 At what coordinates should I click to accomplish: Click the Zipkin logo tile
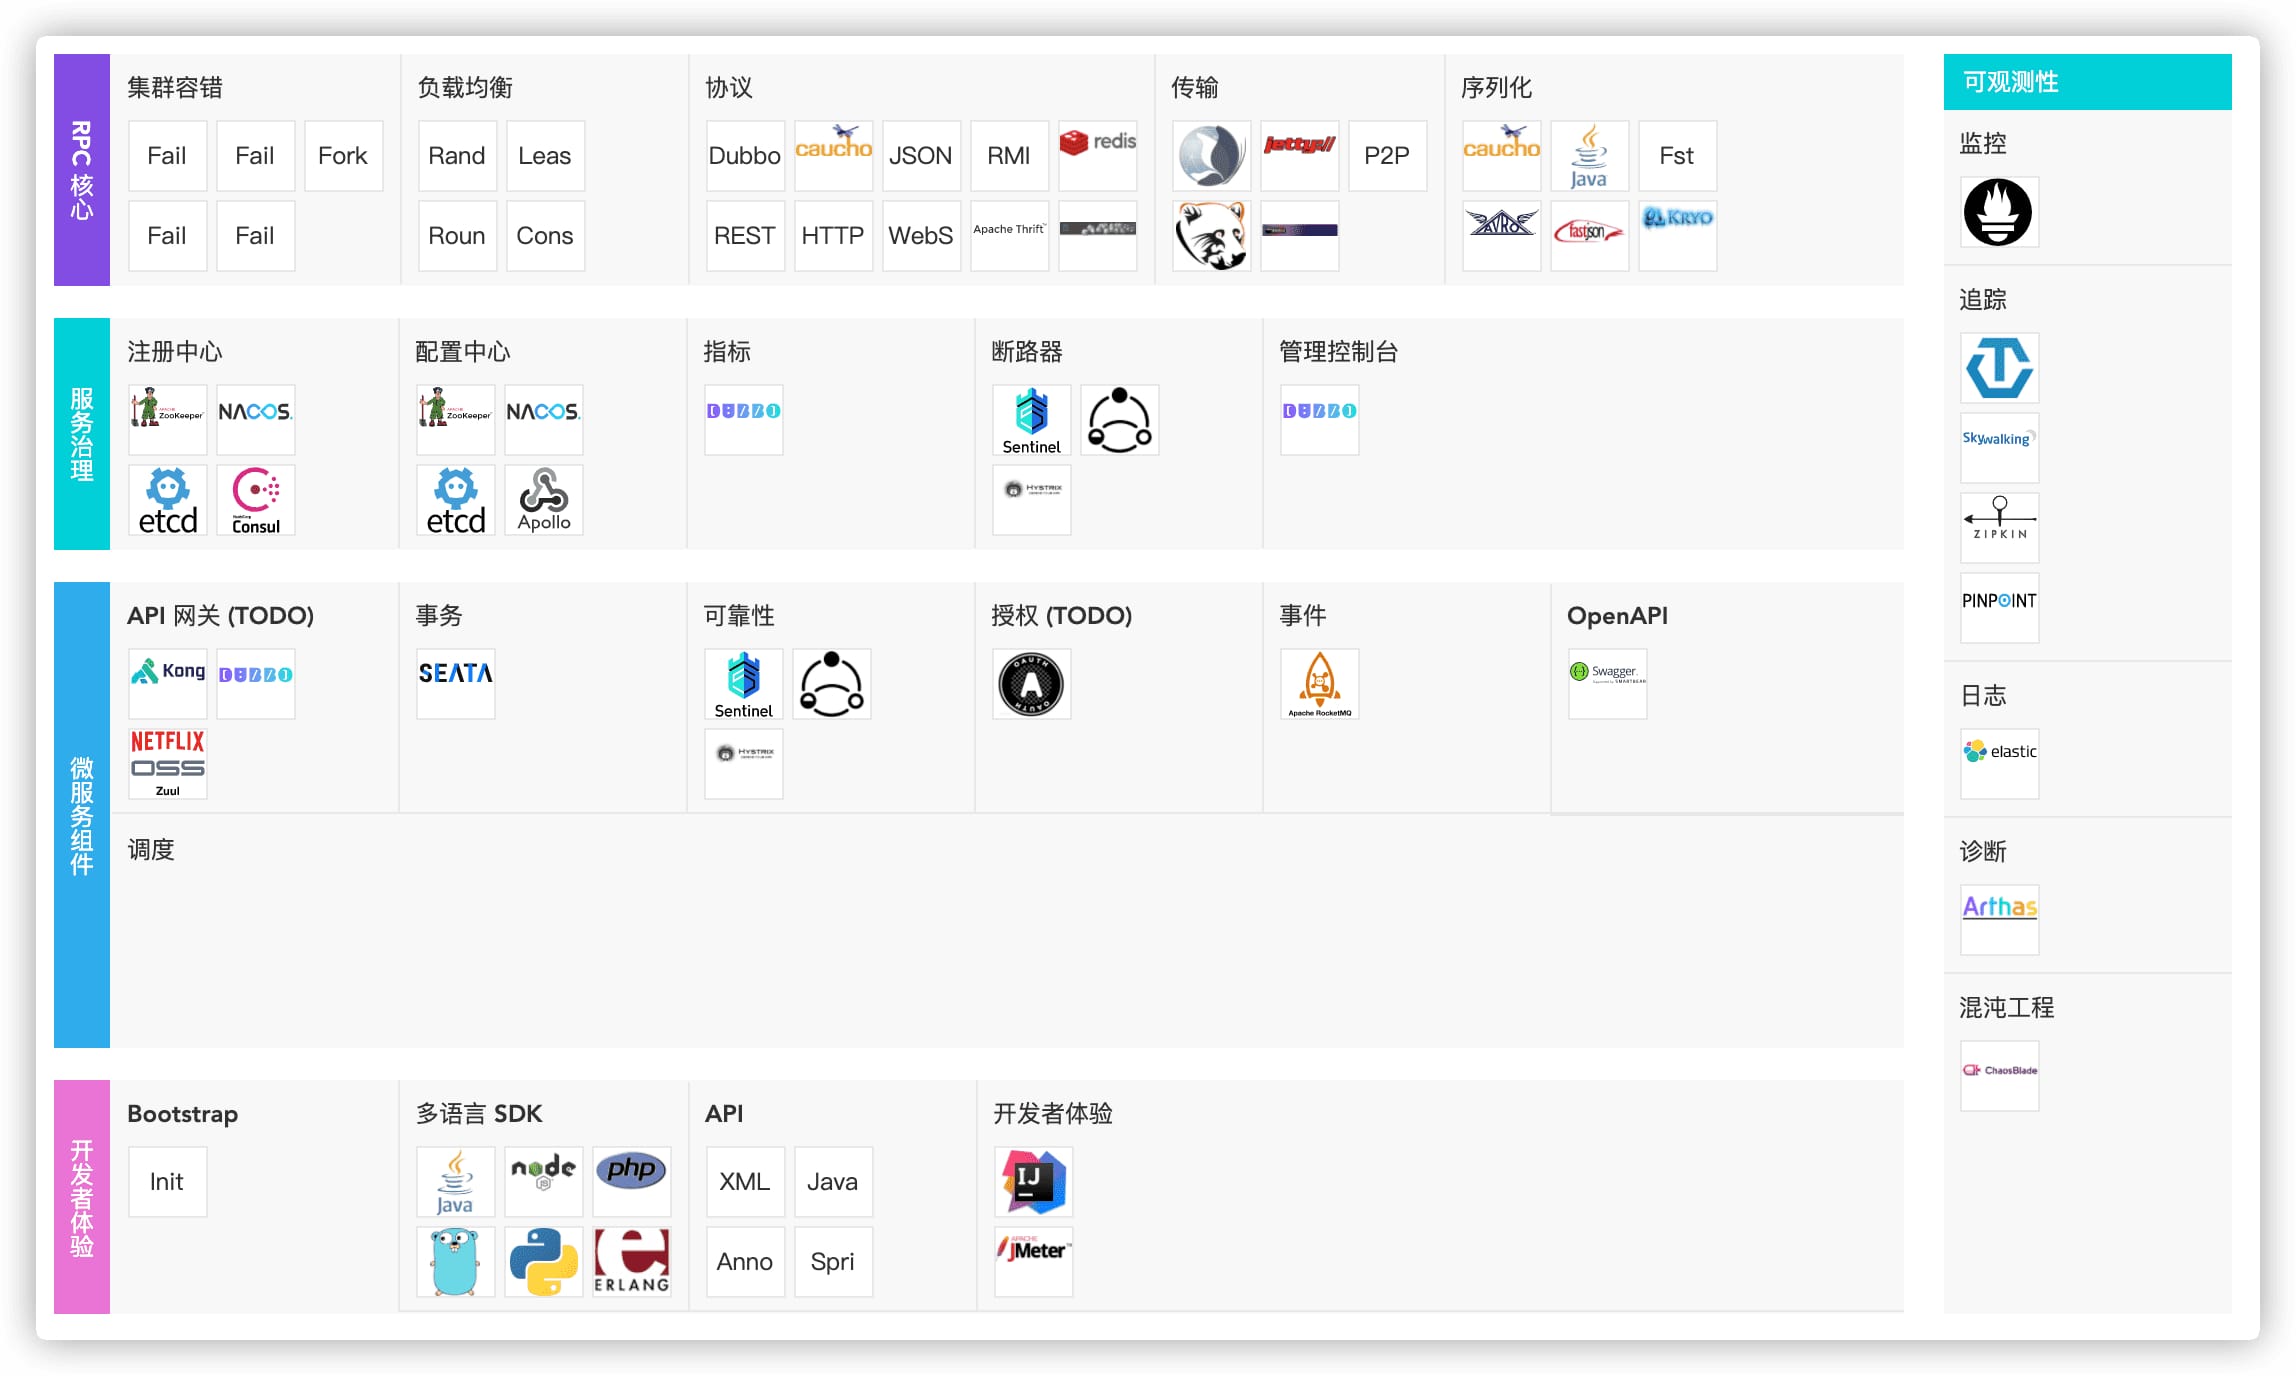tap(1999, 528)
